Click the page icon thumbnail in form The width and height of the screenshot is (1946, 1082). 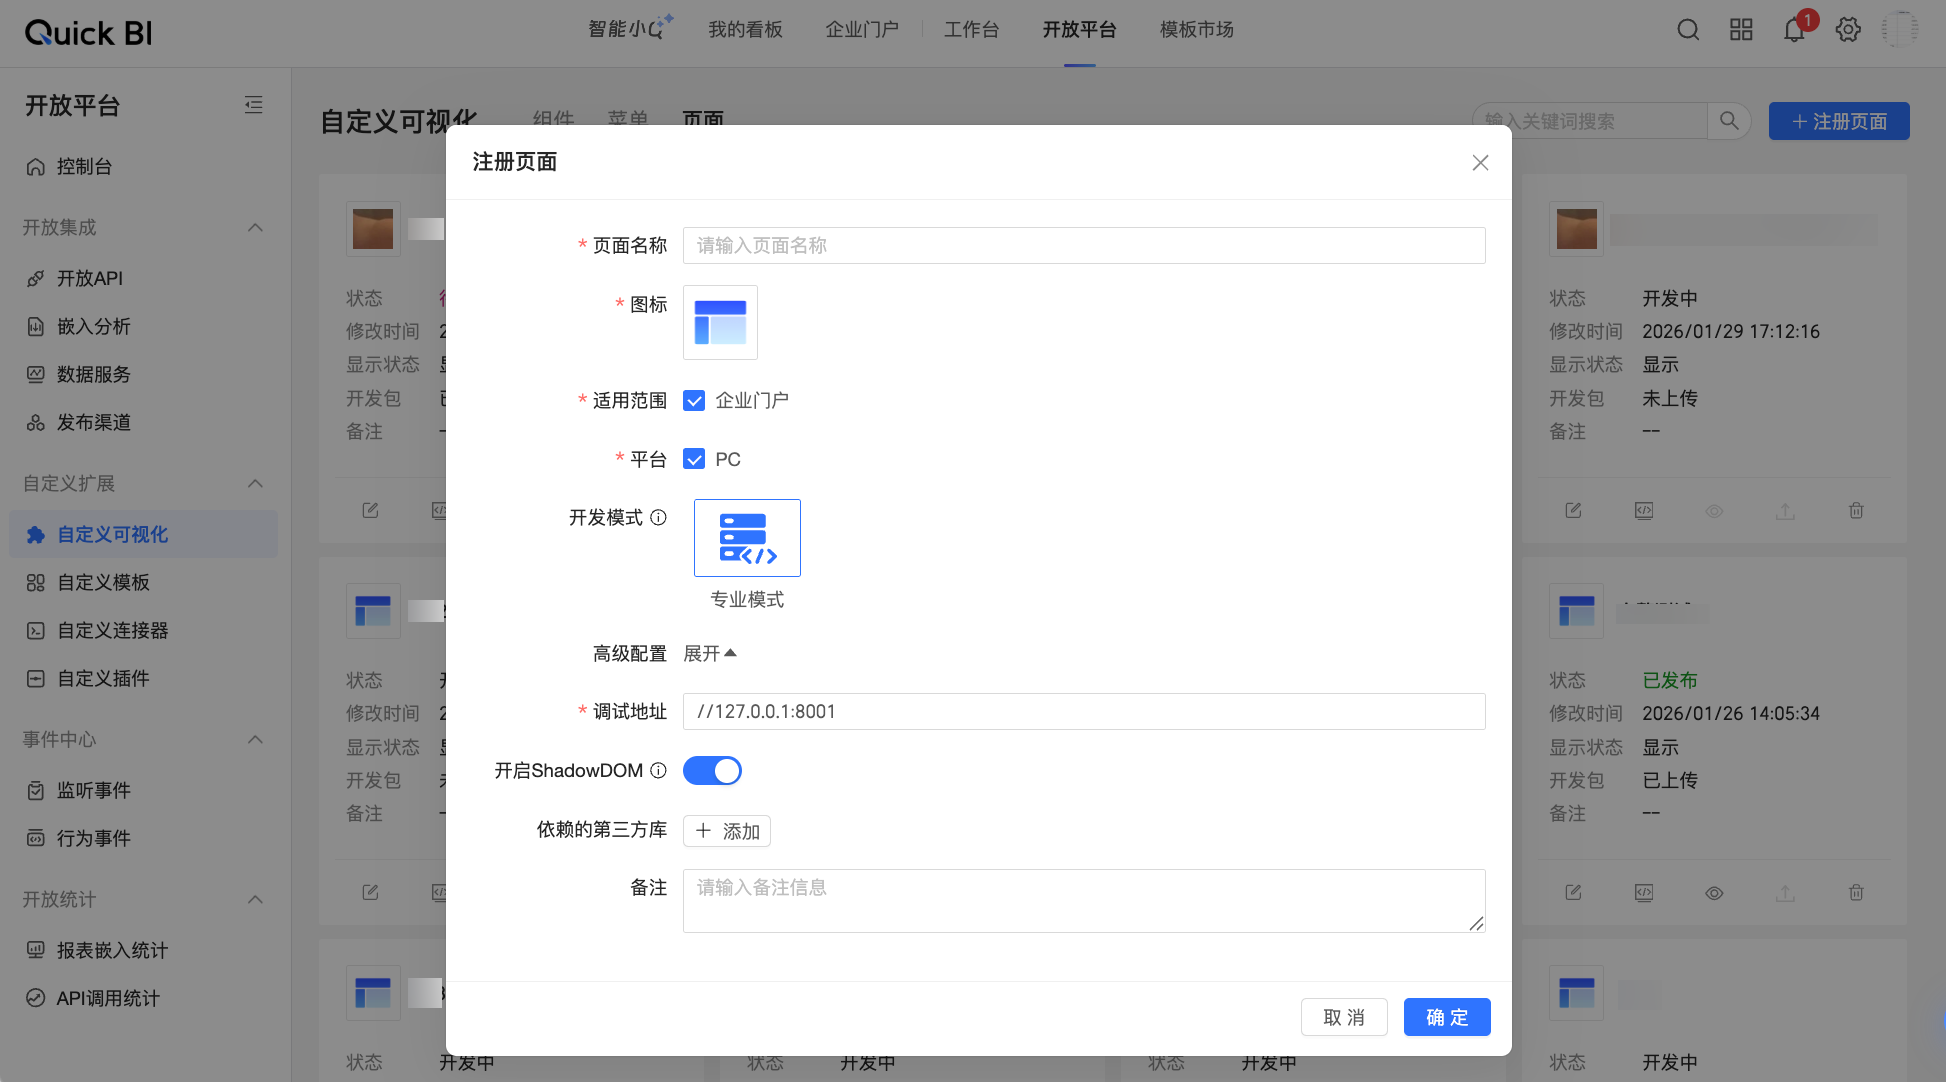(x=720, y=322)
